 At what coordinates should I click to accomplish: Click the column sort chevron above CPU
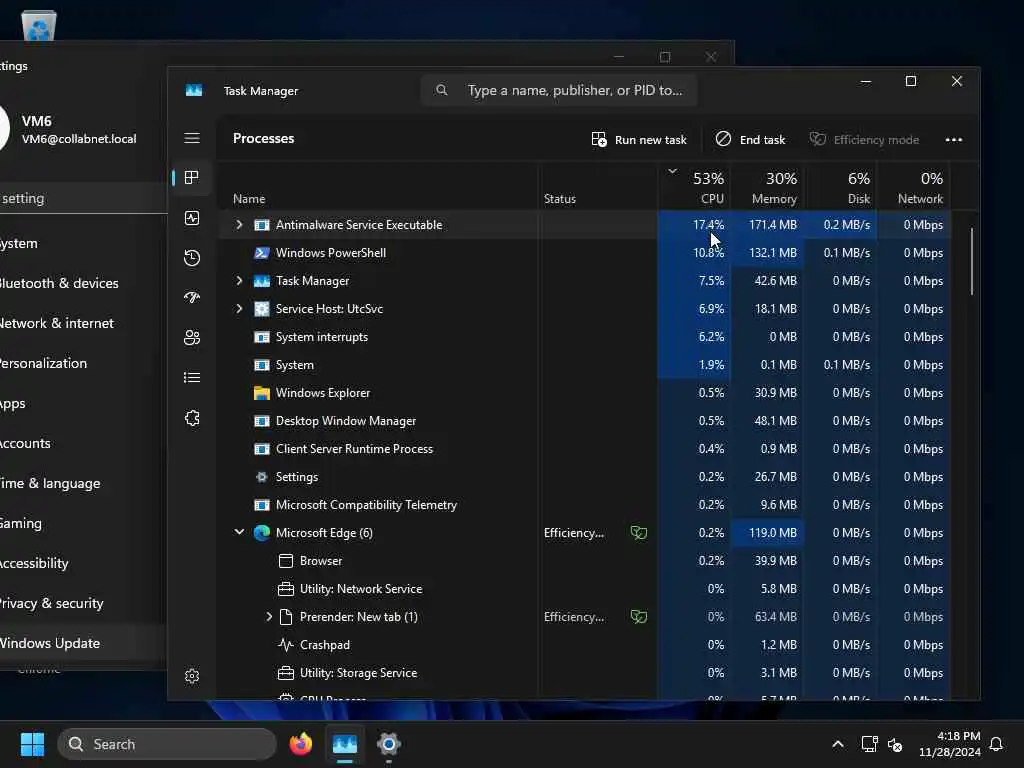tap(672, 172)
